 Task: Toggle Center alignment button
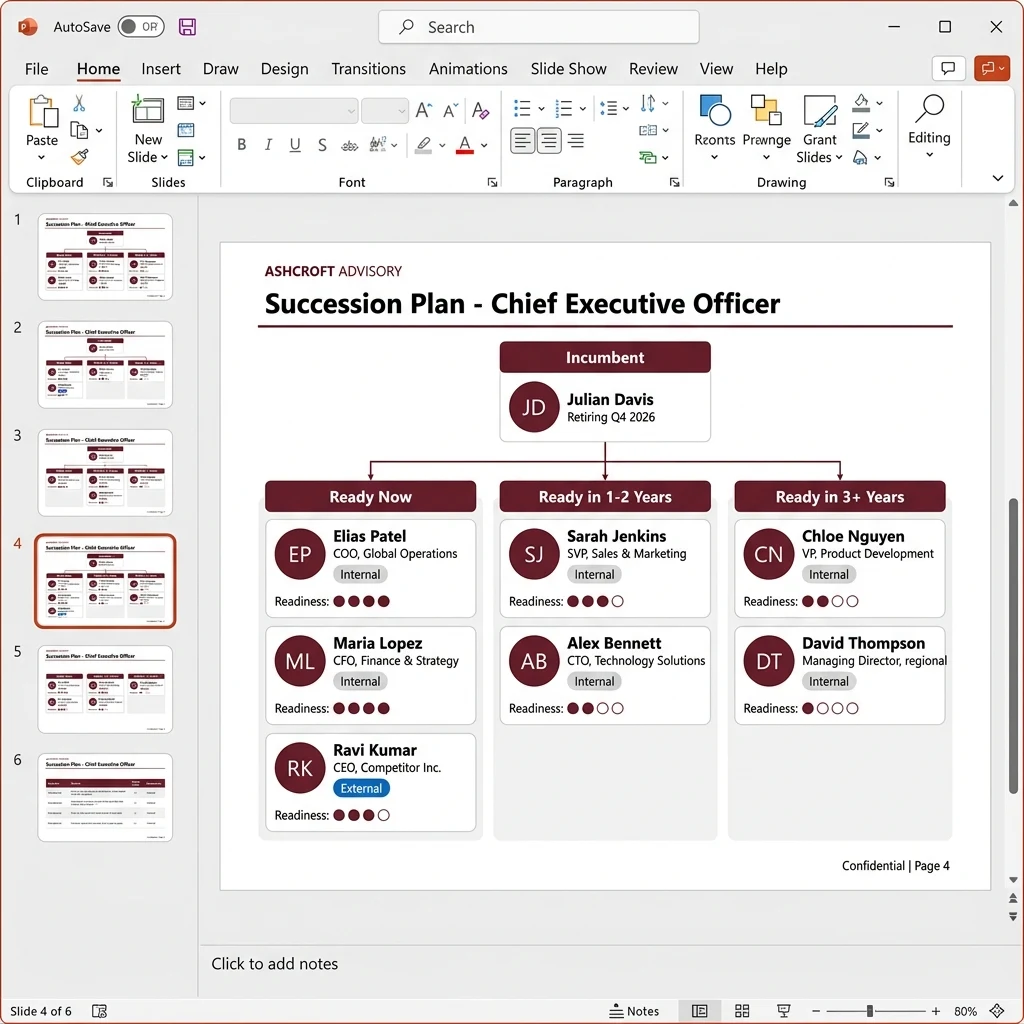(x=549, y=140)
